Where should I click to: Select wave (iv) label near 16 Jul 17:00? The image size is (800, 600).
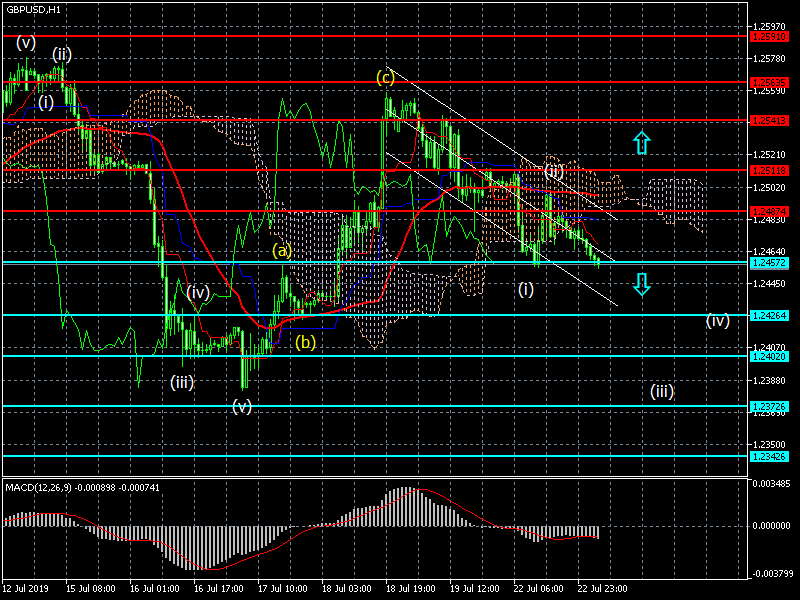point(198,292)
